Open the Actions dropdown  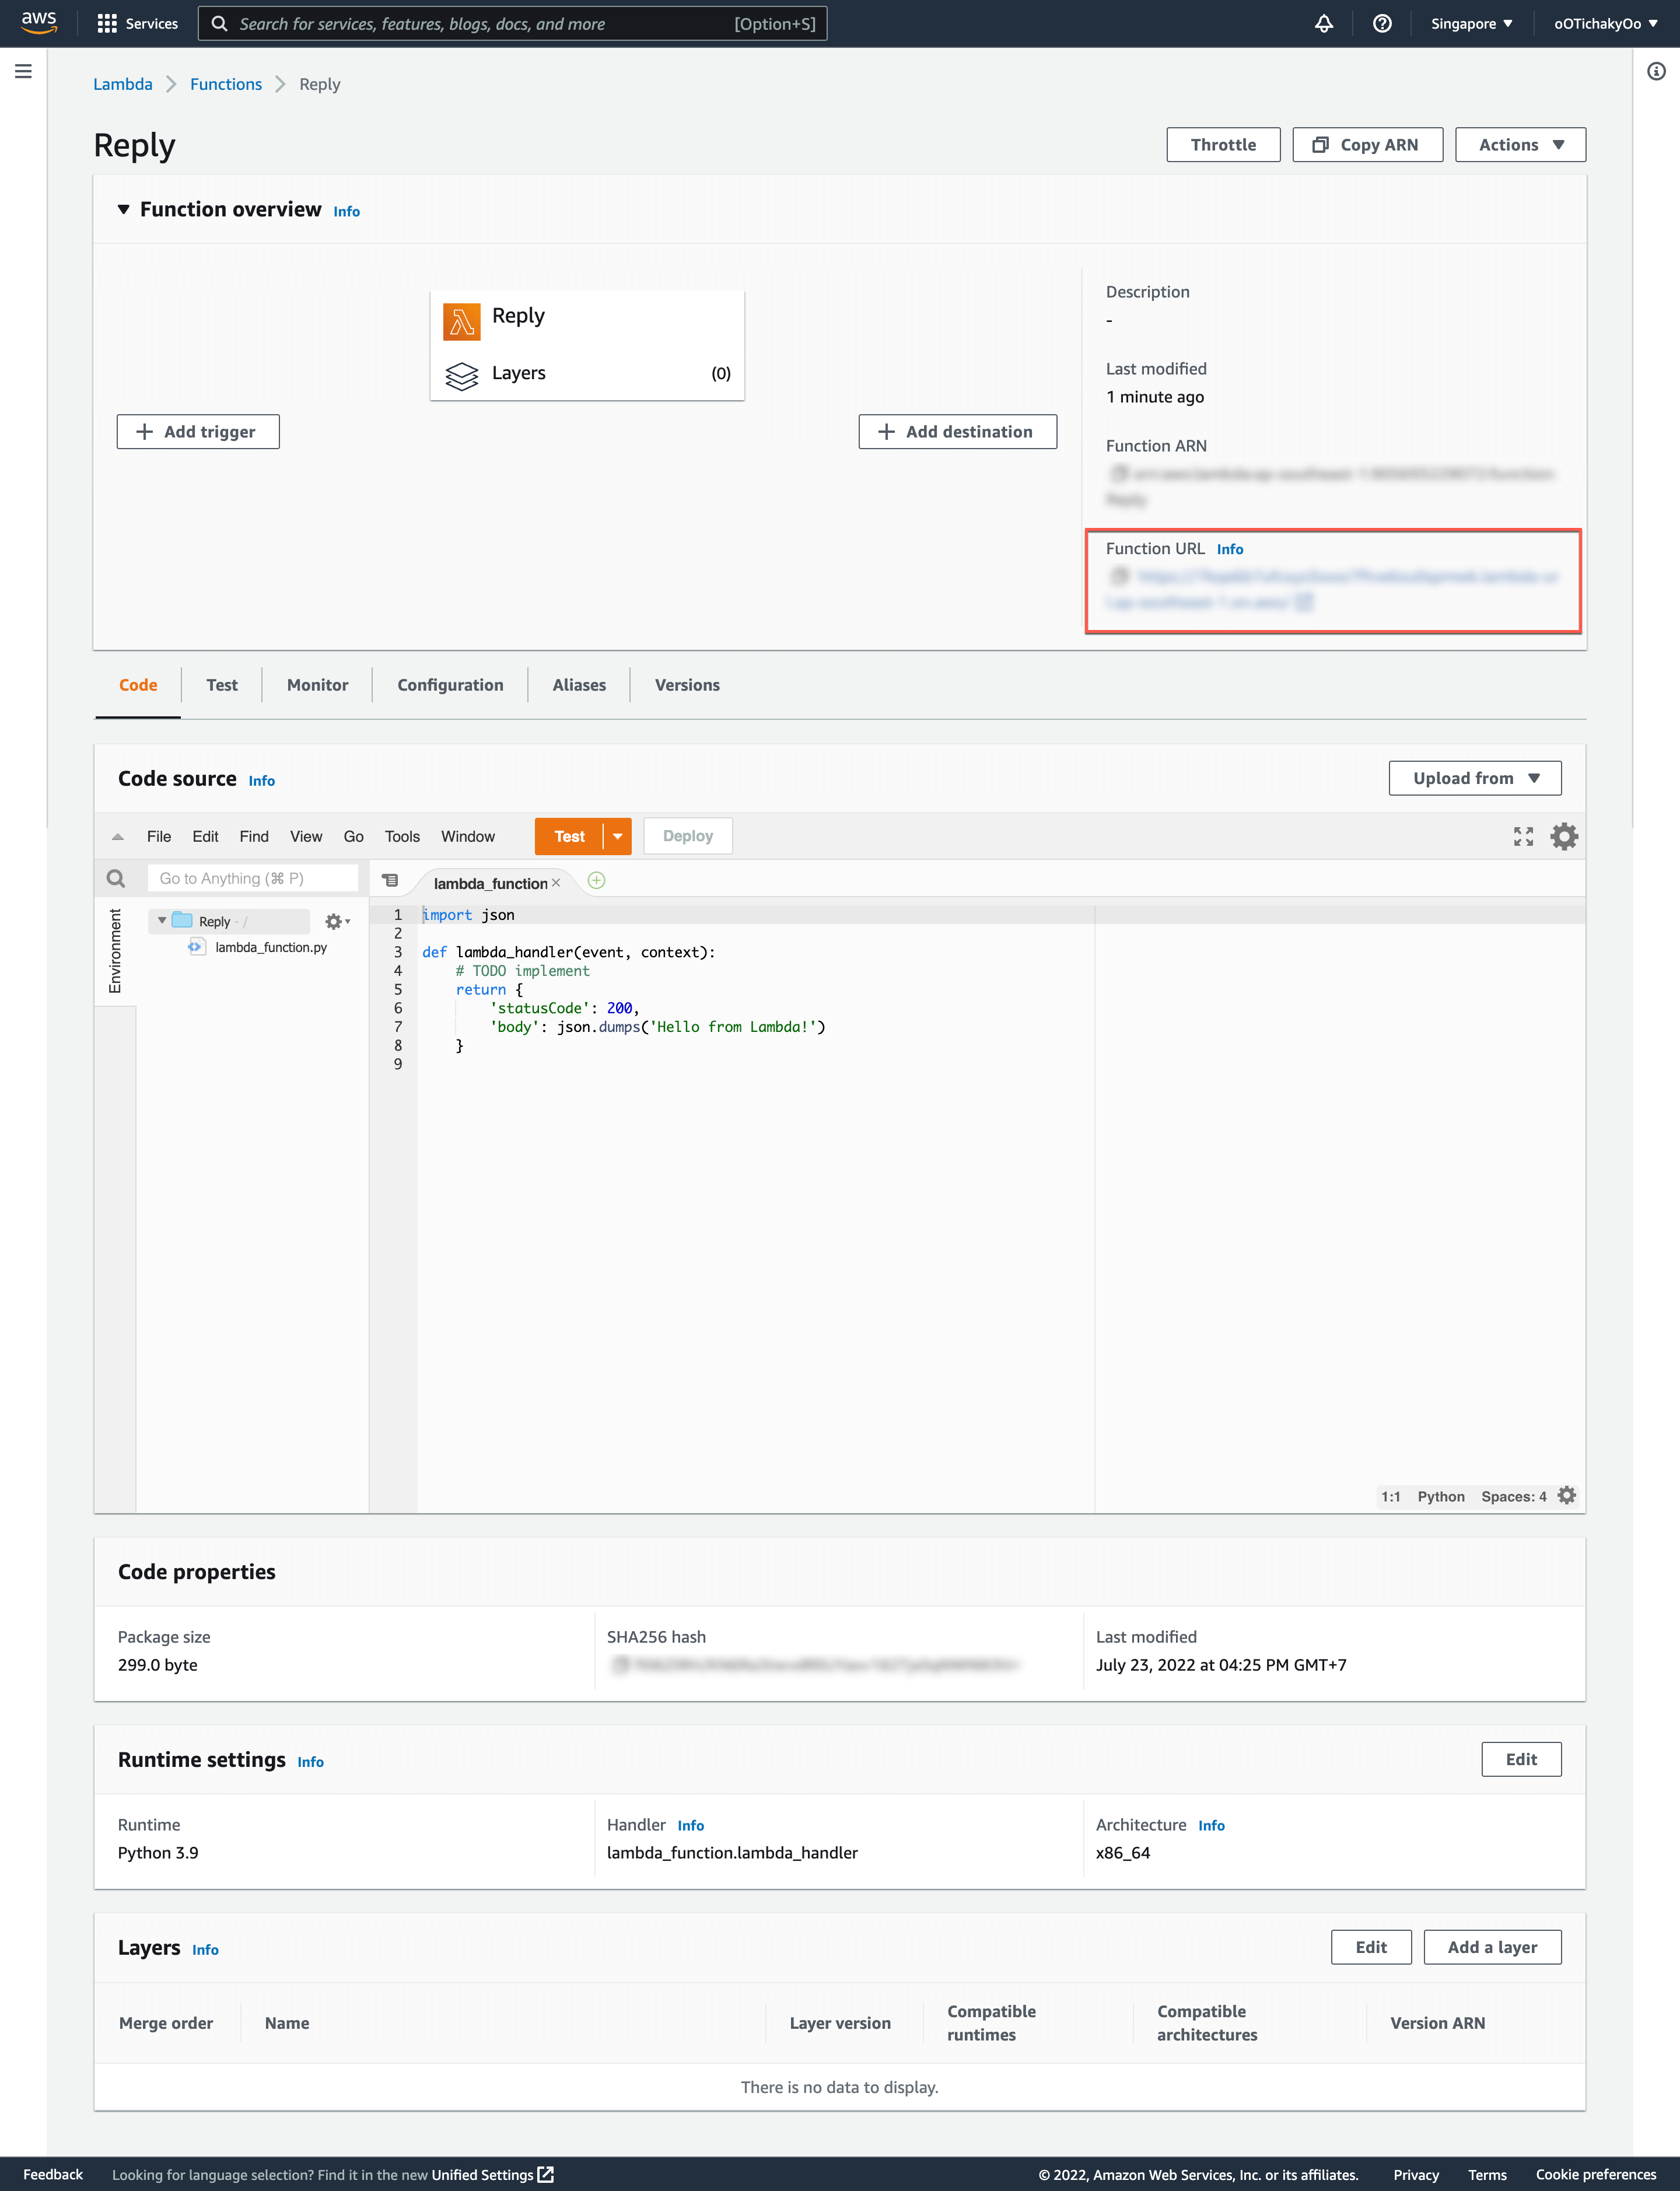[1519, 144]
